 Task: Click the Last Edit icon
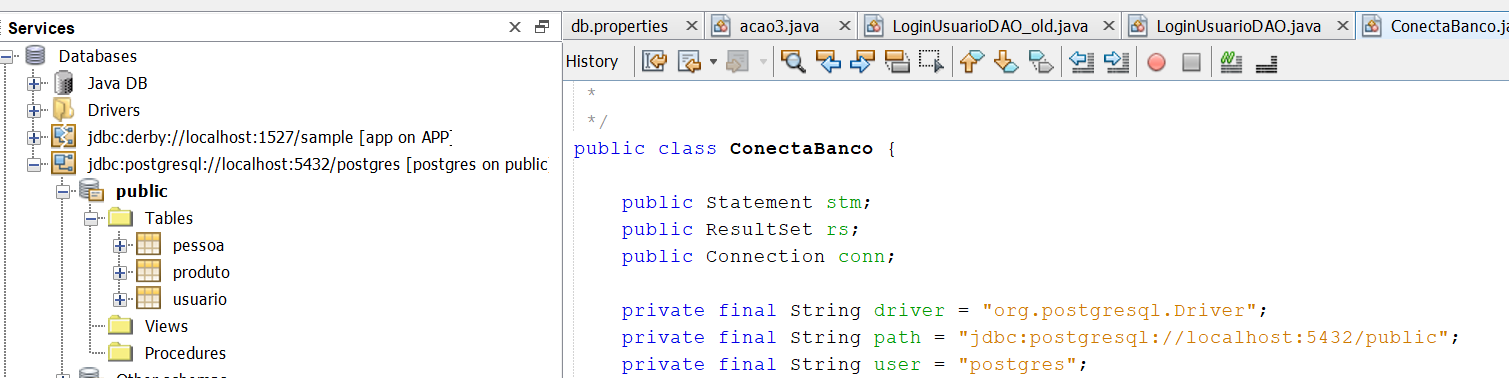(x=654, y=62)
